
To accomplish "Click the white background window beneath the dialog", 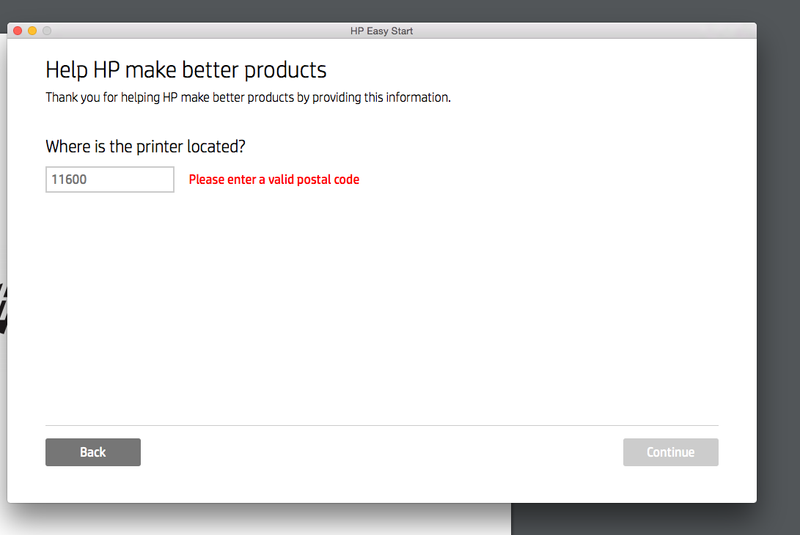I will click(x=250, y=520).
